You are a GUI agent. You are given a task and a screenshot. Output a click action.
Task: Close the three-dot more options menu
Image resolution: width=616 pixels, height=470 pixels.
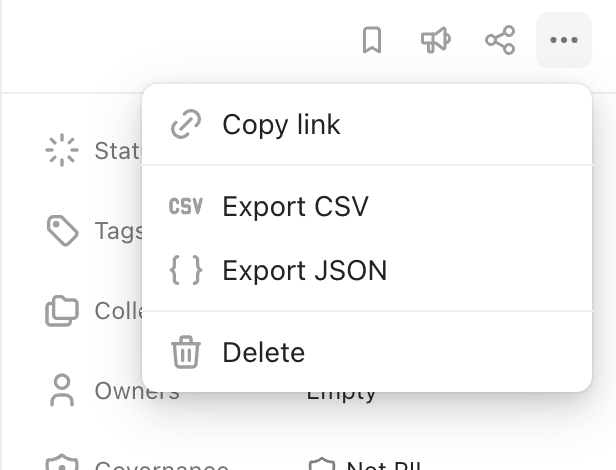pyautogui.click(x=564, y=40)
